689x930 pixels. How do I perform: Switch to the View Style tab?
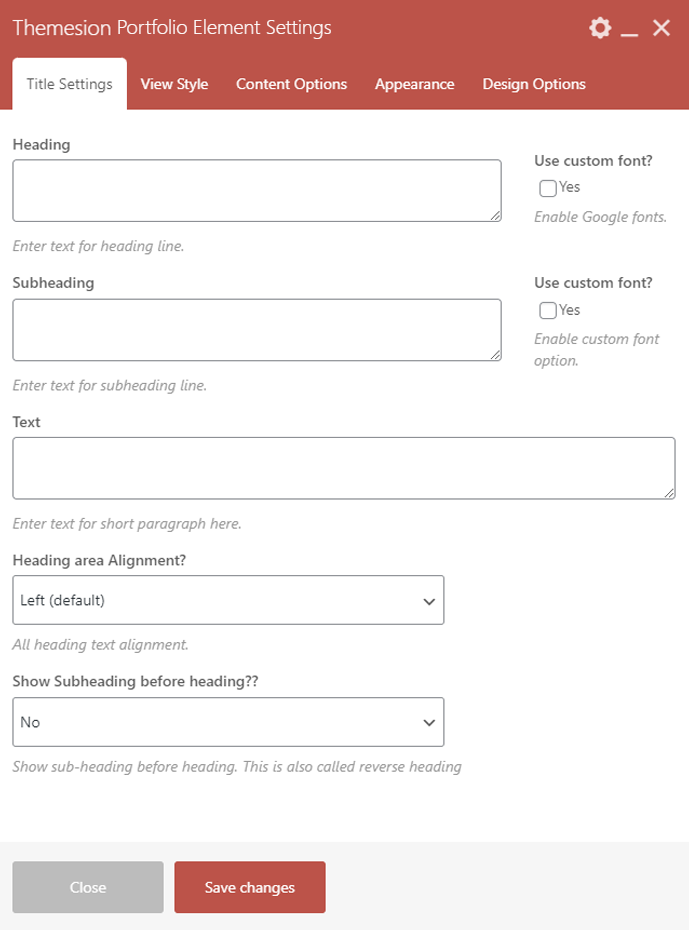click(174, 84)
